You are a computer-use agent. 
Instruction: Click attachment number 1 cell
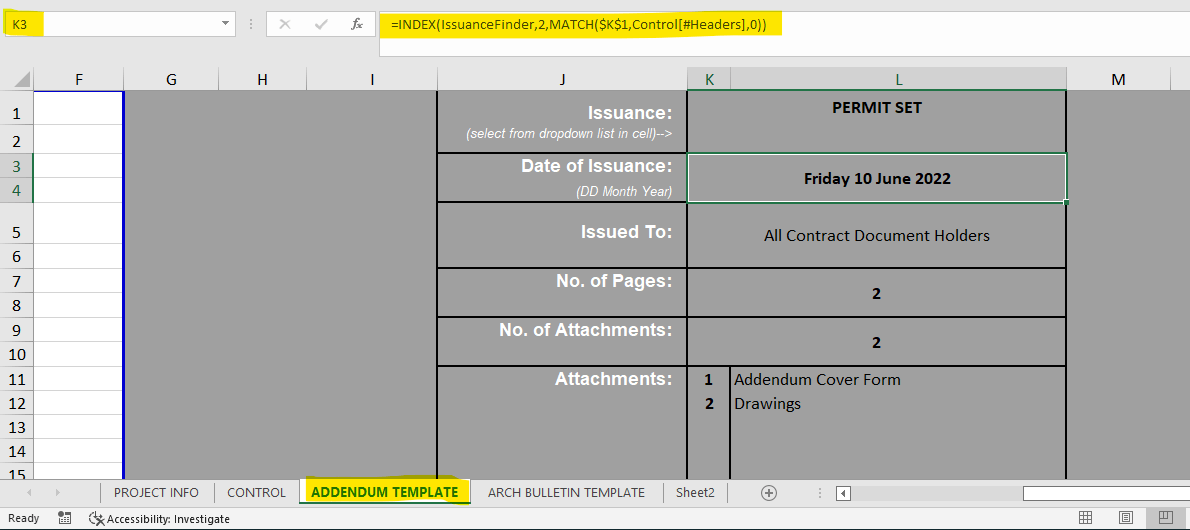pyautogui.click(x=709, y=379)
